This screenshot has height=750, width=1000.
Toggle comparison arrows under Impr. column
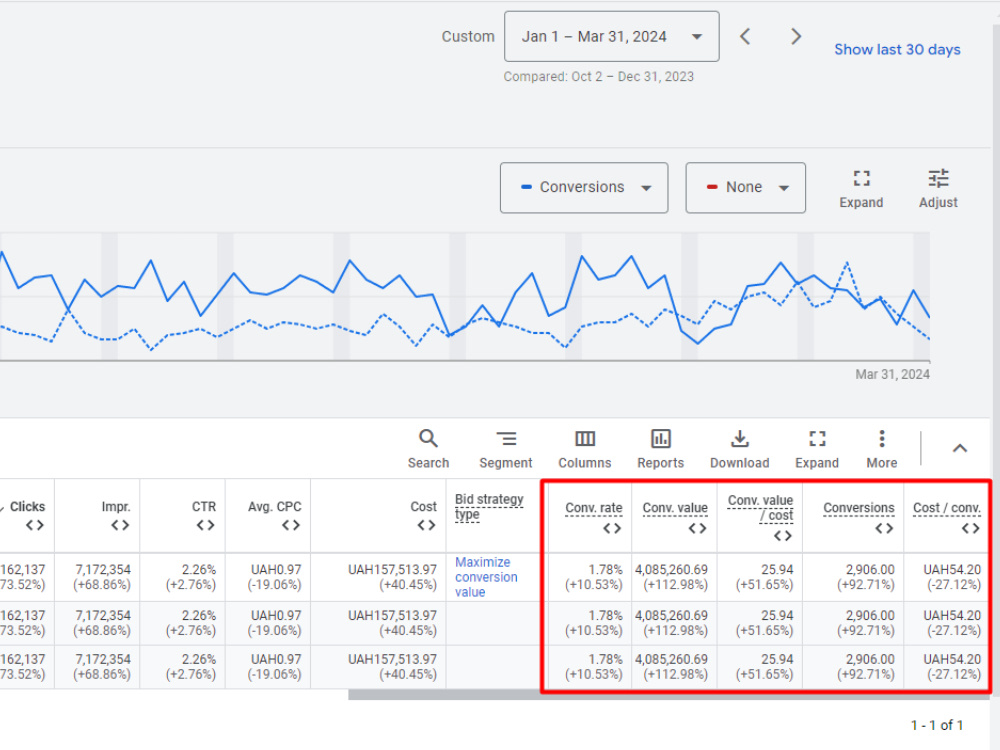click(120, 526)
